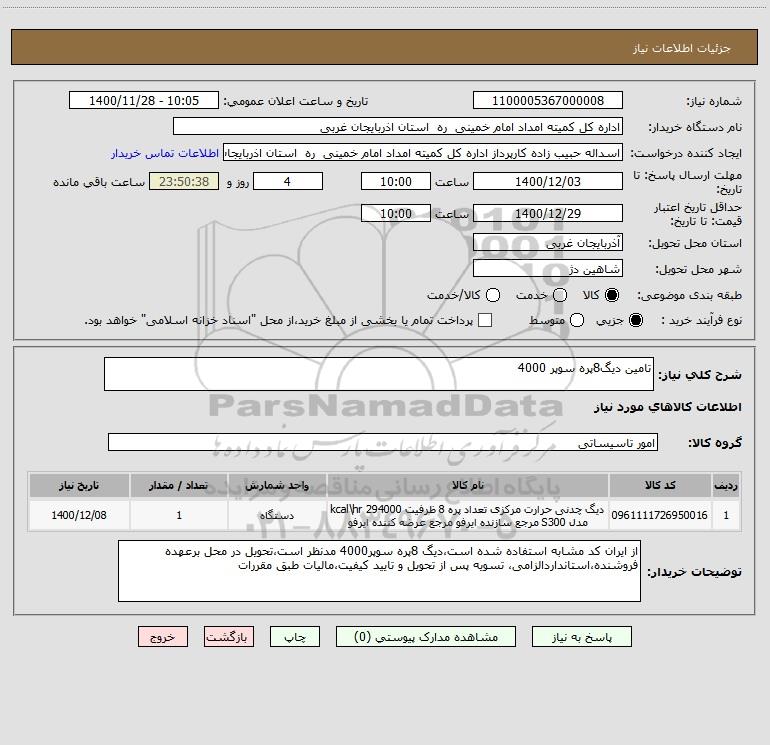770x745 pixels.
Task: Click the شرح کلی نیاز text area
Action: (379, 374)
